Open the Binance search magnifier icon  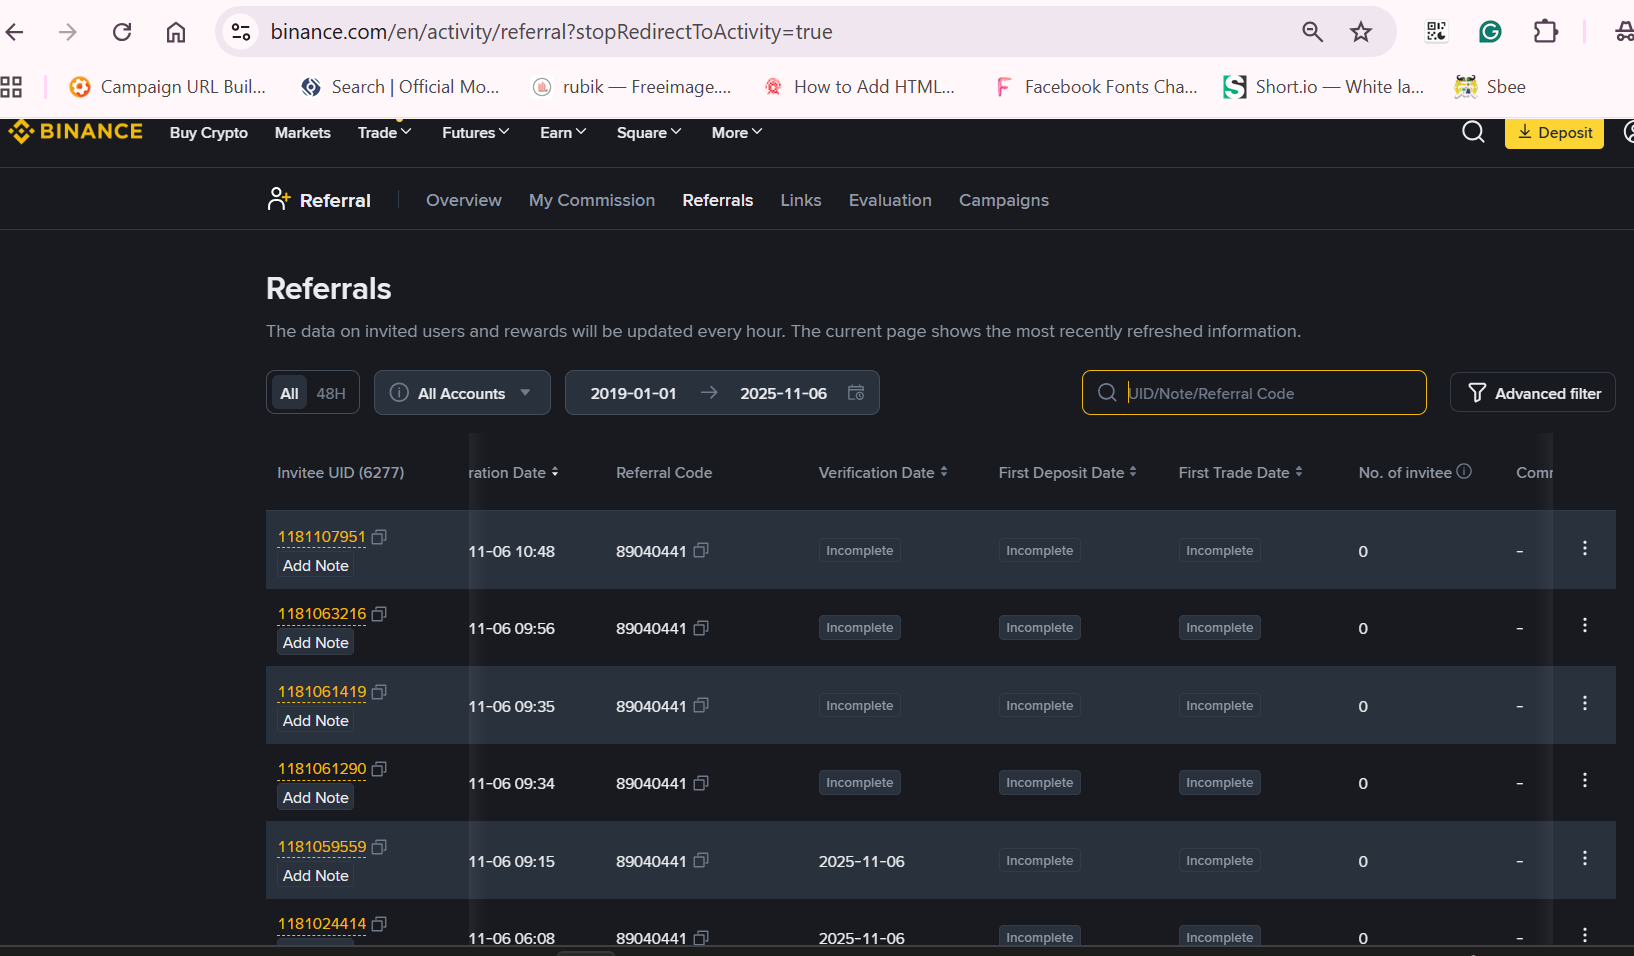(x=1473, y=132)
